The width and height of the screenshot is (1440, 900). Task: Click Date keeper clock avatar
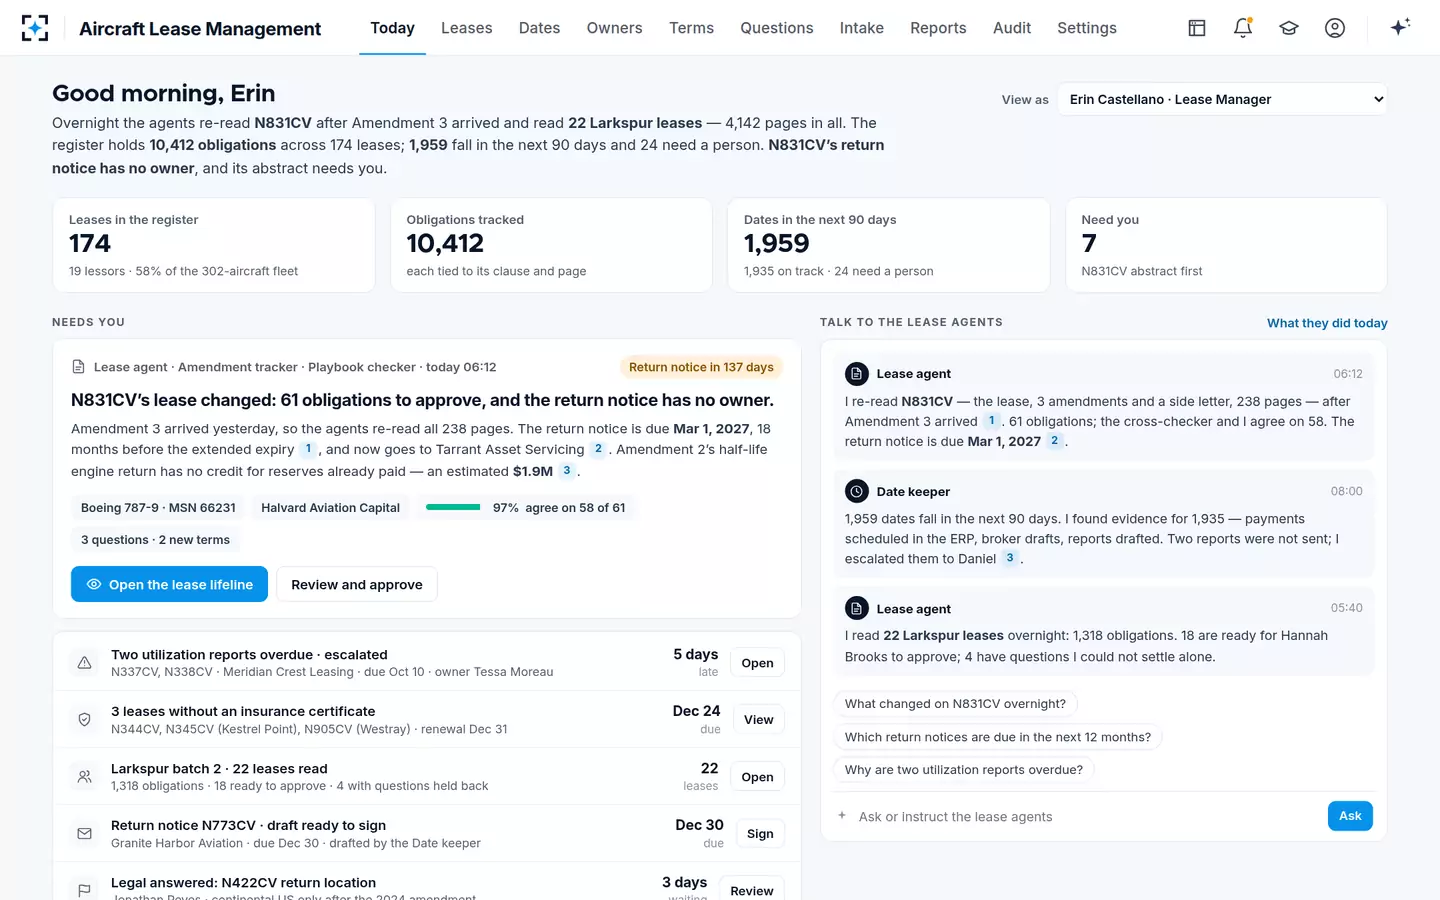[x=857, y=491]
